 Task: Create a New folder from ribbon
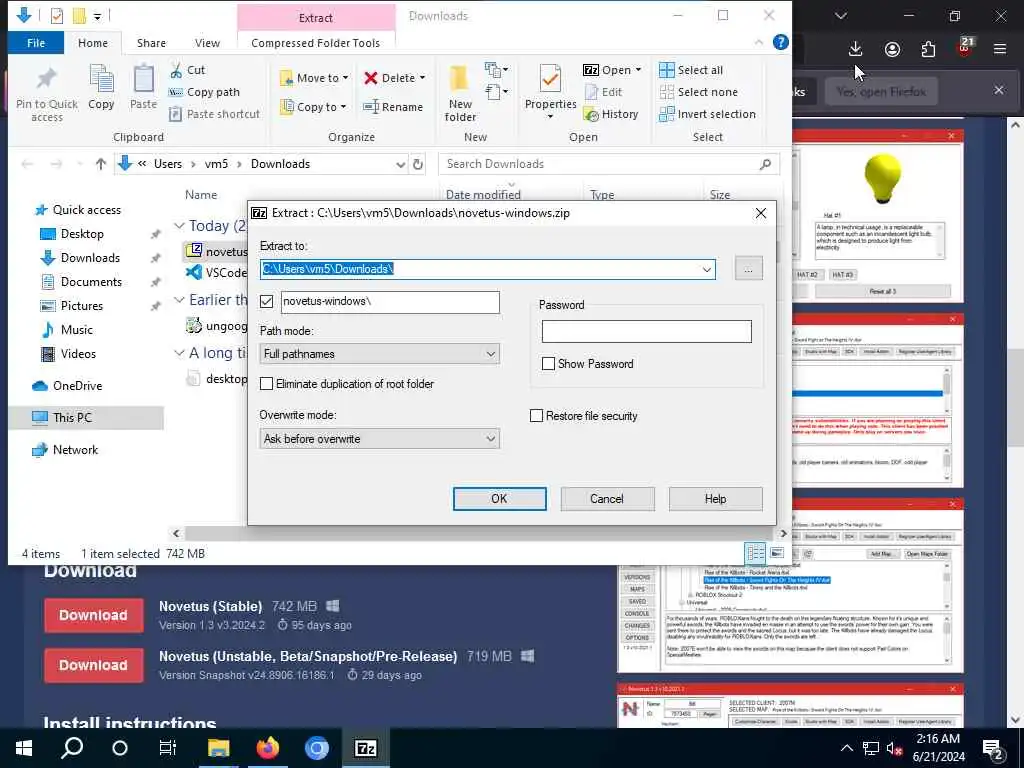460,94
